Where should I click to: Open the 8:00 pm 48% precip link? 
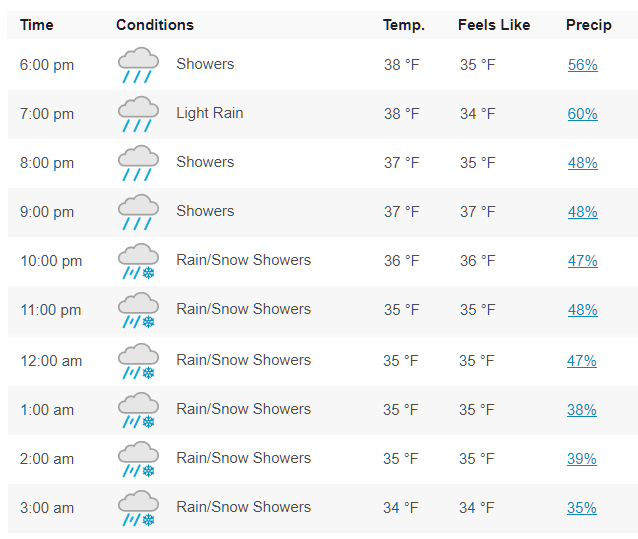tap(583, 163)
